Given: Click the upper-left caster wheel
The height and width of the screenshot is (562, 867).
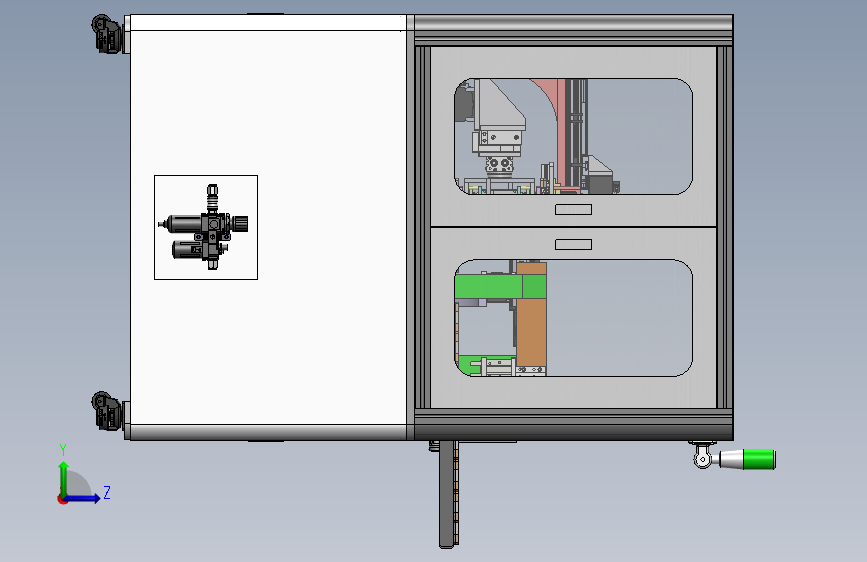Looking at the screenshot, I should [106, 33].
